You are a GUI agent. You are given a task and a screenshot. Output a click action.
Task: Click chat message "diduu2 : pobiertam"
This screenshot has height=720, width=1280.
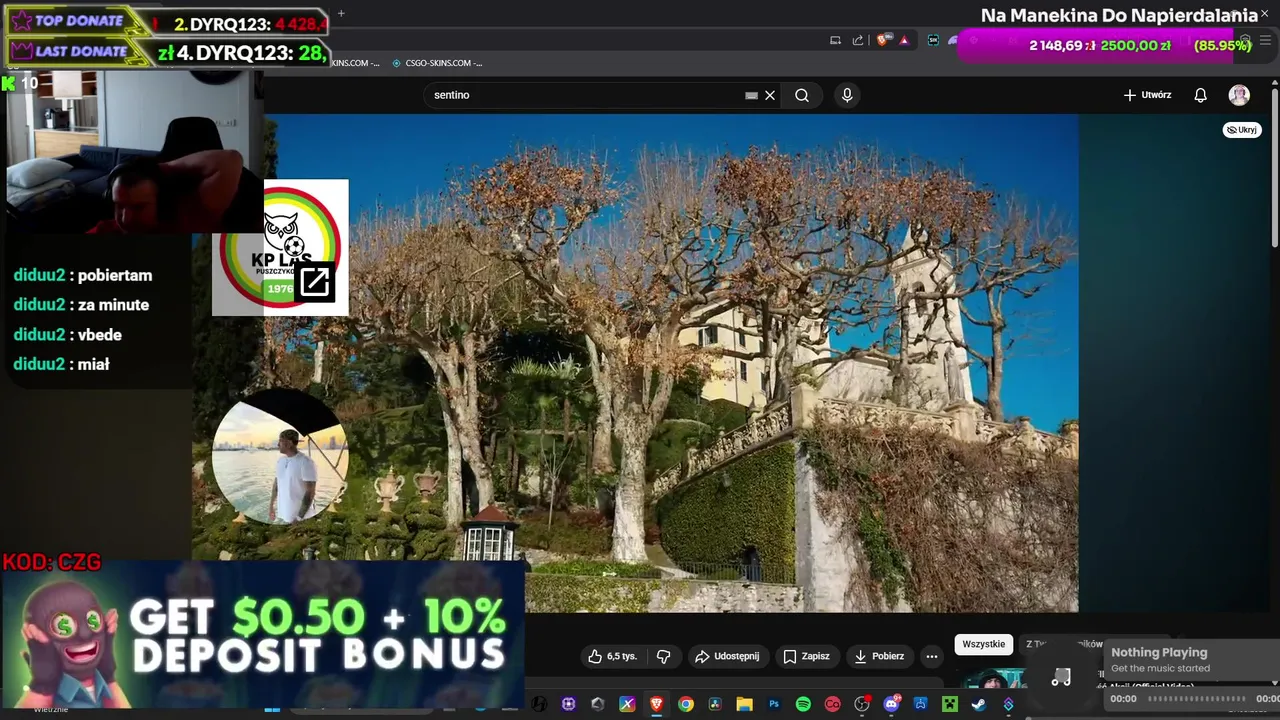click(x=83, y=275)
